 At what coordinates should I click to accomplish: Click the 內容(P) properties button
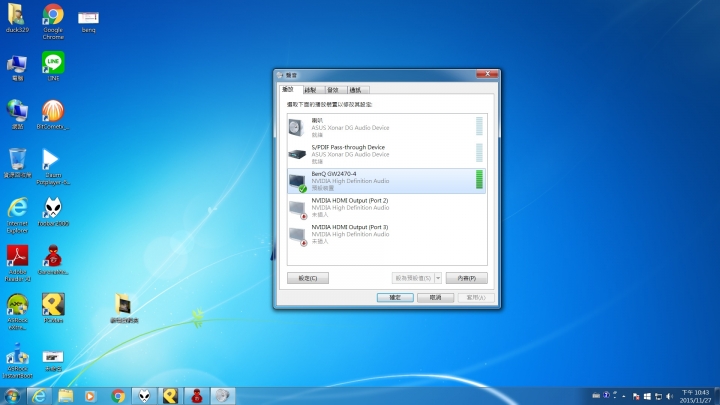click(x=467, y=278)
